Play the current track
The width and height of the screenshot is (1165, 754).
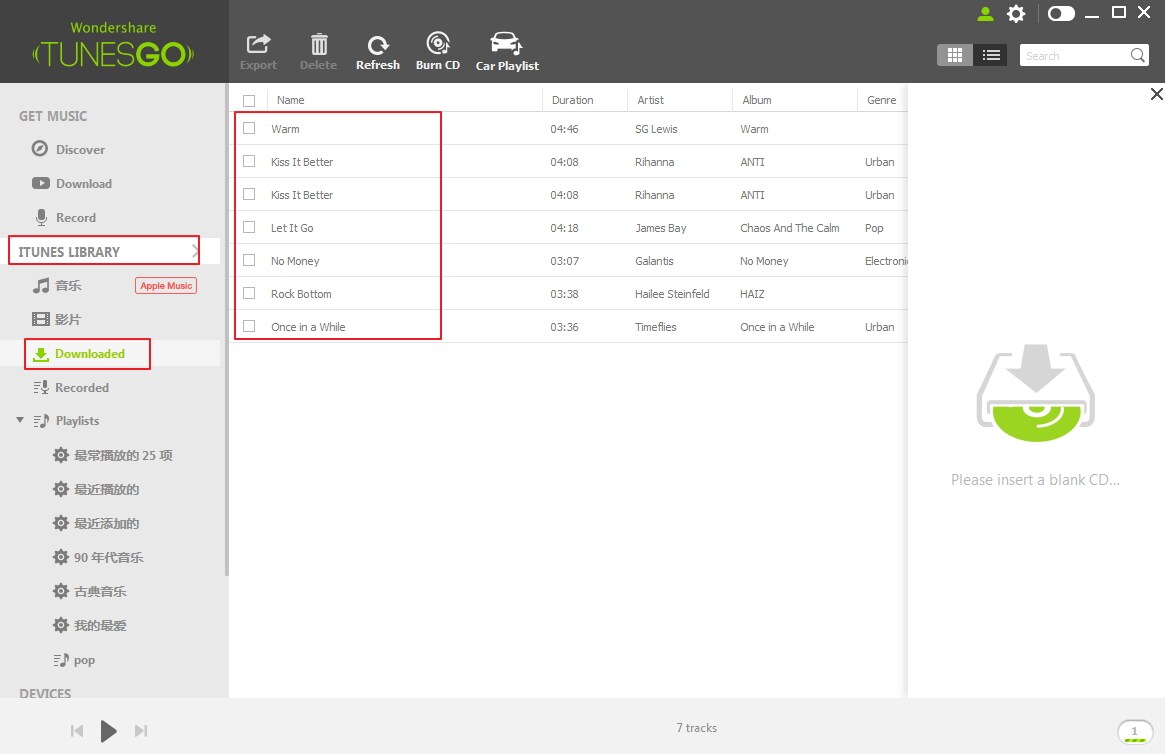pyautogui.click(x=108, y=731)
